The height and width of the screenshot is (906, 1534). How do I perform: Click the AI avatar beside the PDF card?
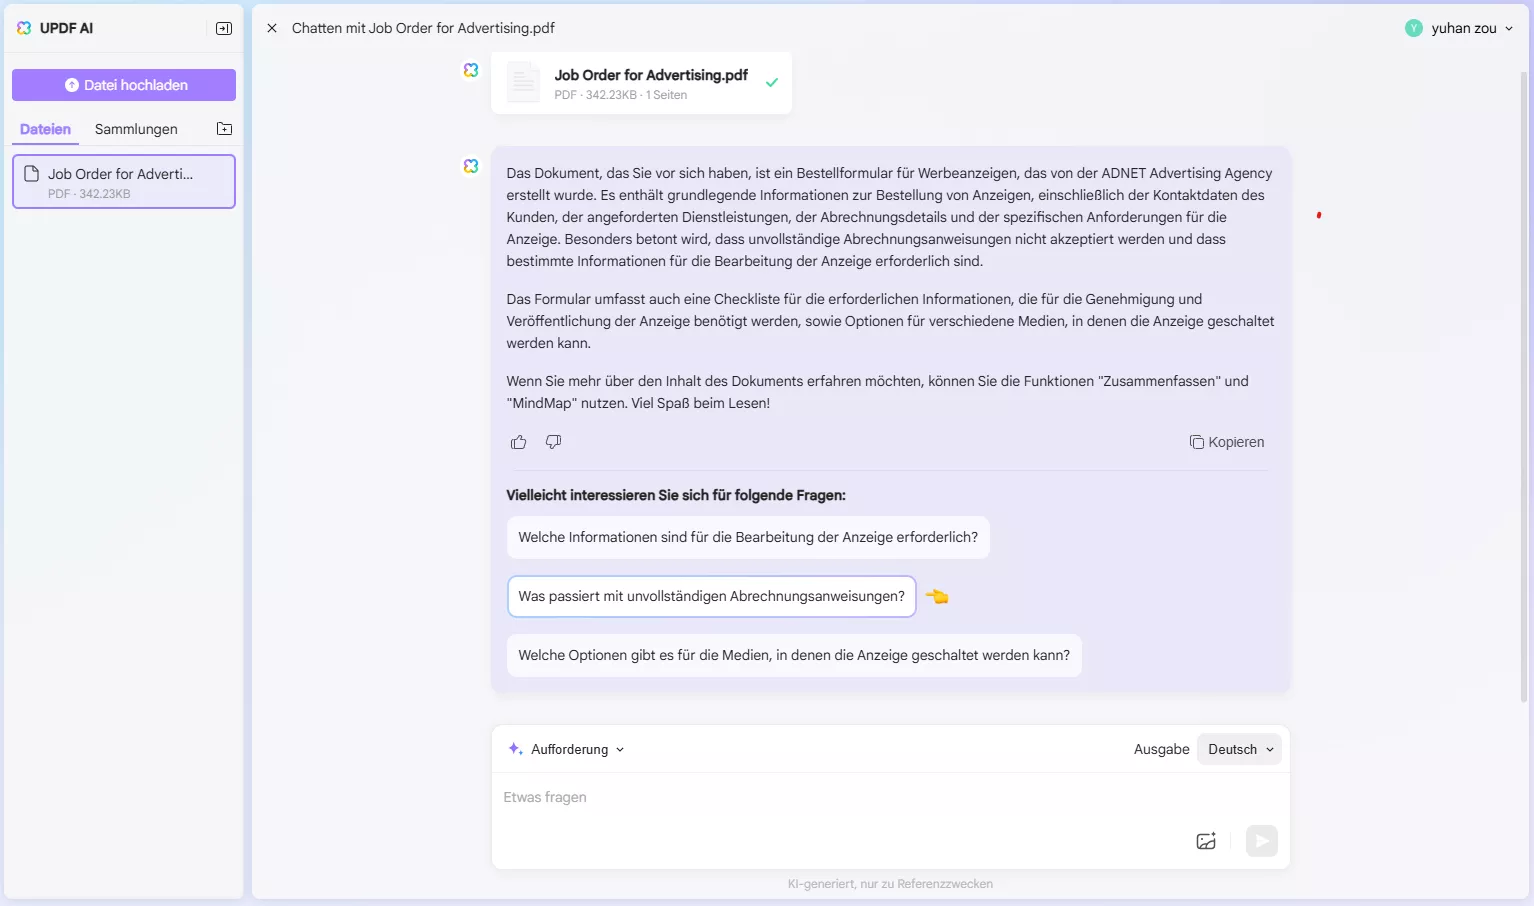(x=471, y=70)
